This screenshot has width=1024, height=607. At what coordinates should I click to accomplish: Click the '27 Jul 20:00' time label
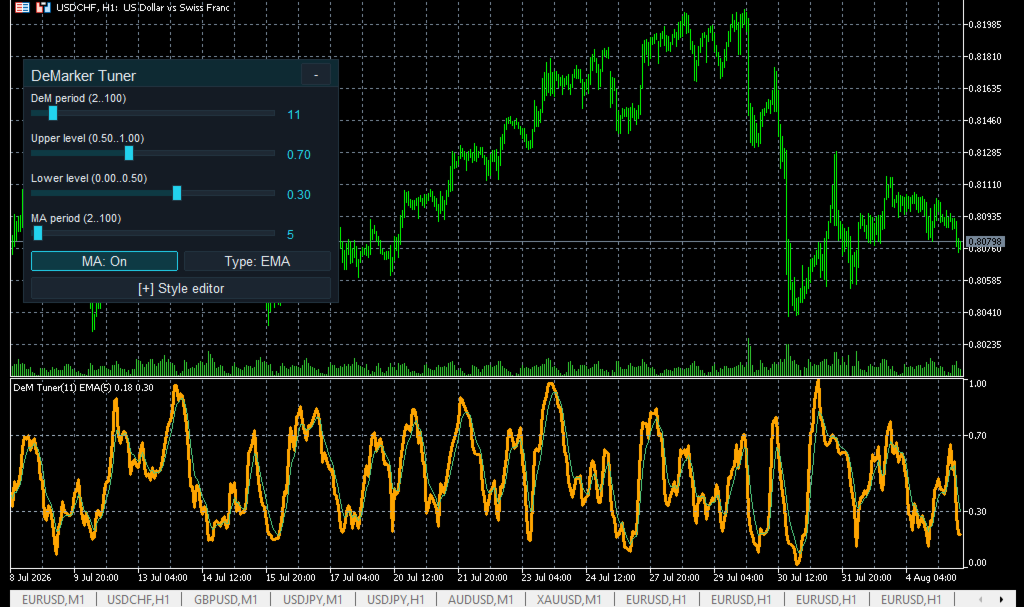coord(675,578)
